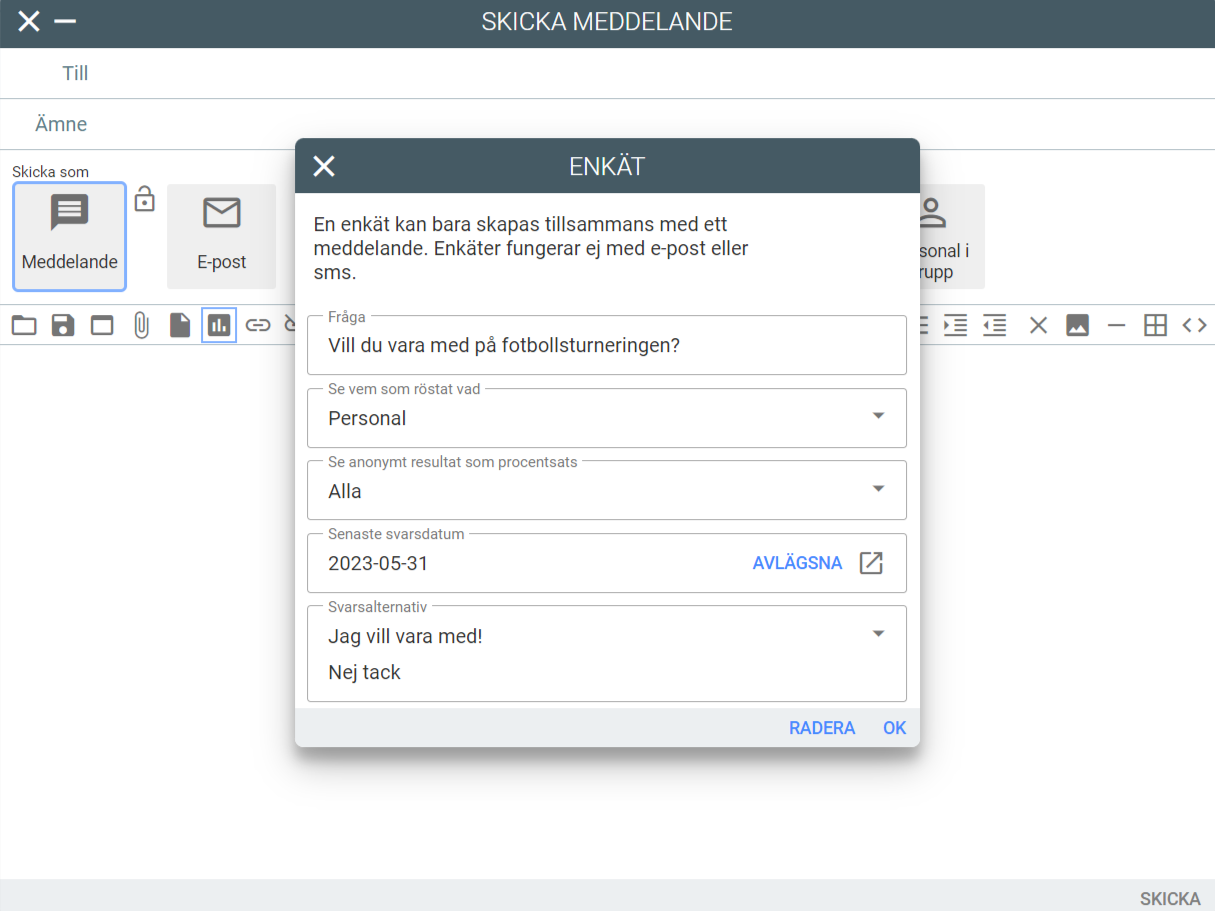Click the insert table grid icon
Screen dimensions: 1215x911
1155,325
